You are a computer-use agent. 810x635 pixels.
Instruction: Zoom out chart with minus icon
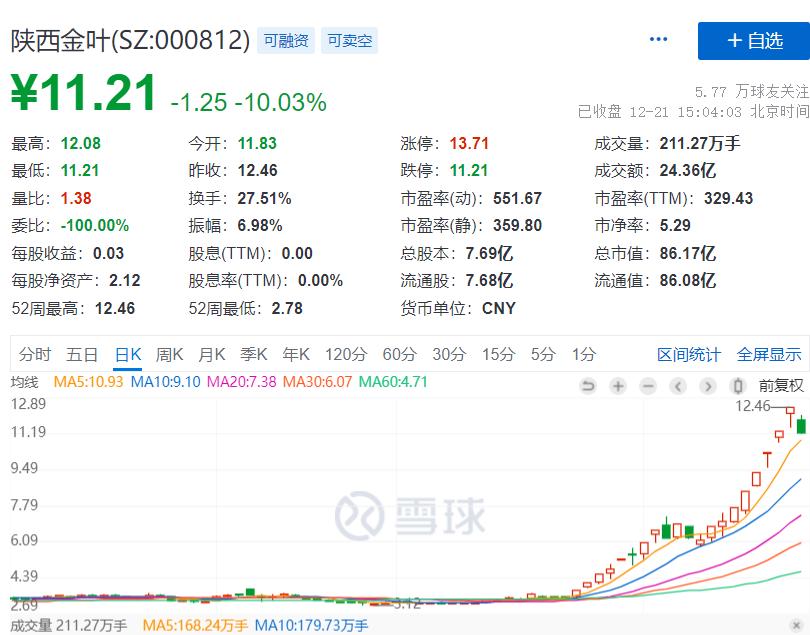pos(648,386)
